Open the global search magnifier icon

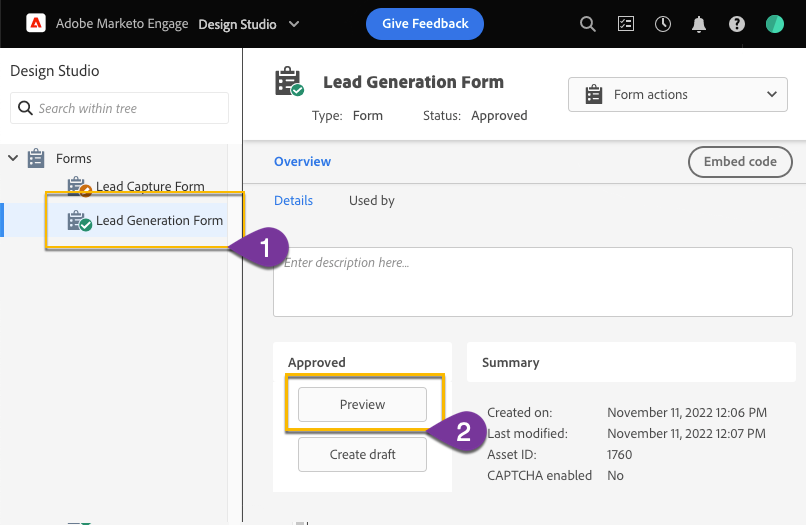point(588,24)
